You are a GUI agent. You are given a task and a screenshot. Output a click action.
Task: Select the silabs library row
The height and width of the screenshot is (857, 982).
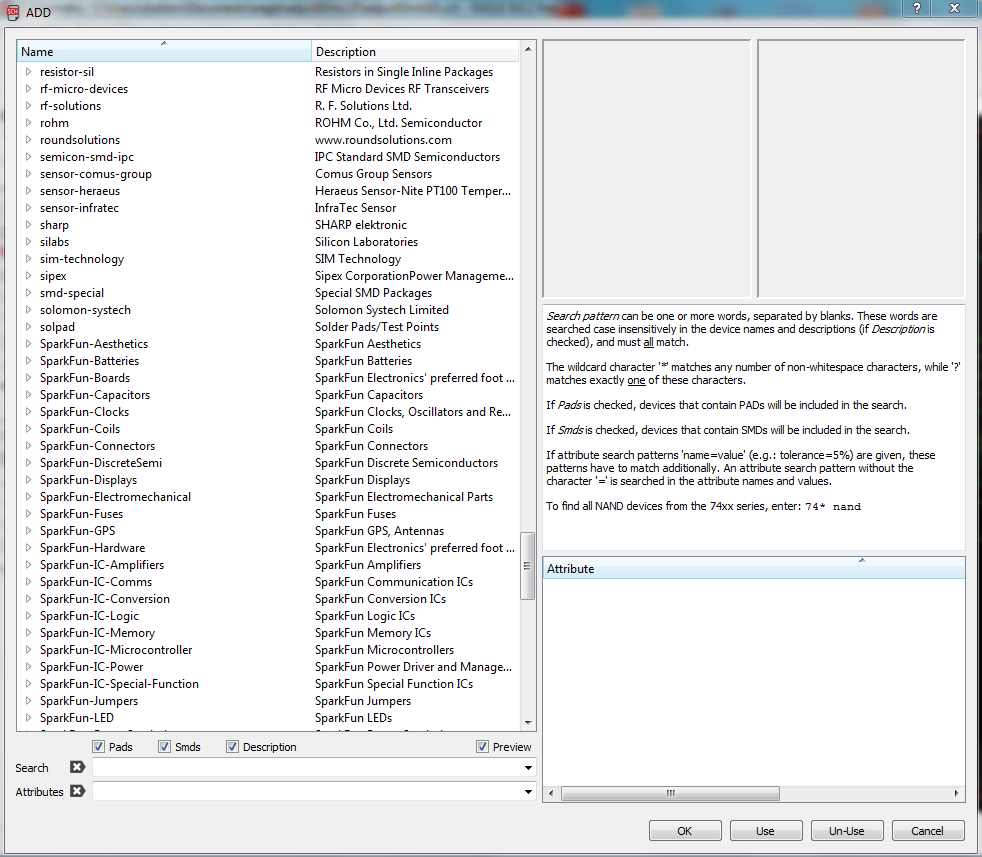tap(268, 242)
